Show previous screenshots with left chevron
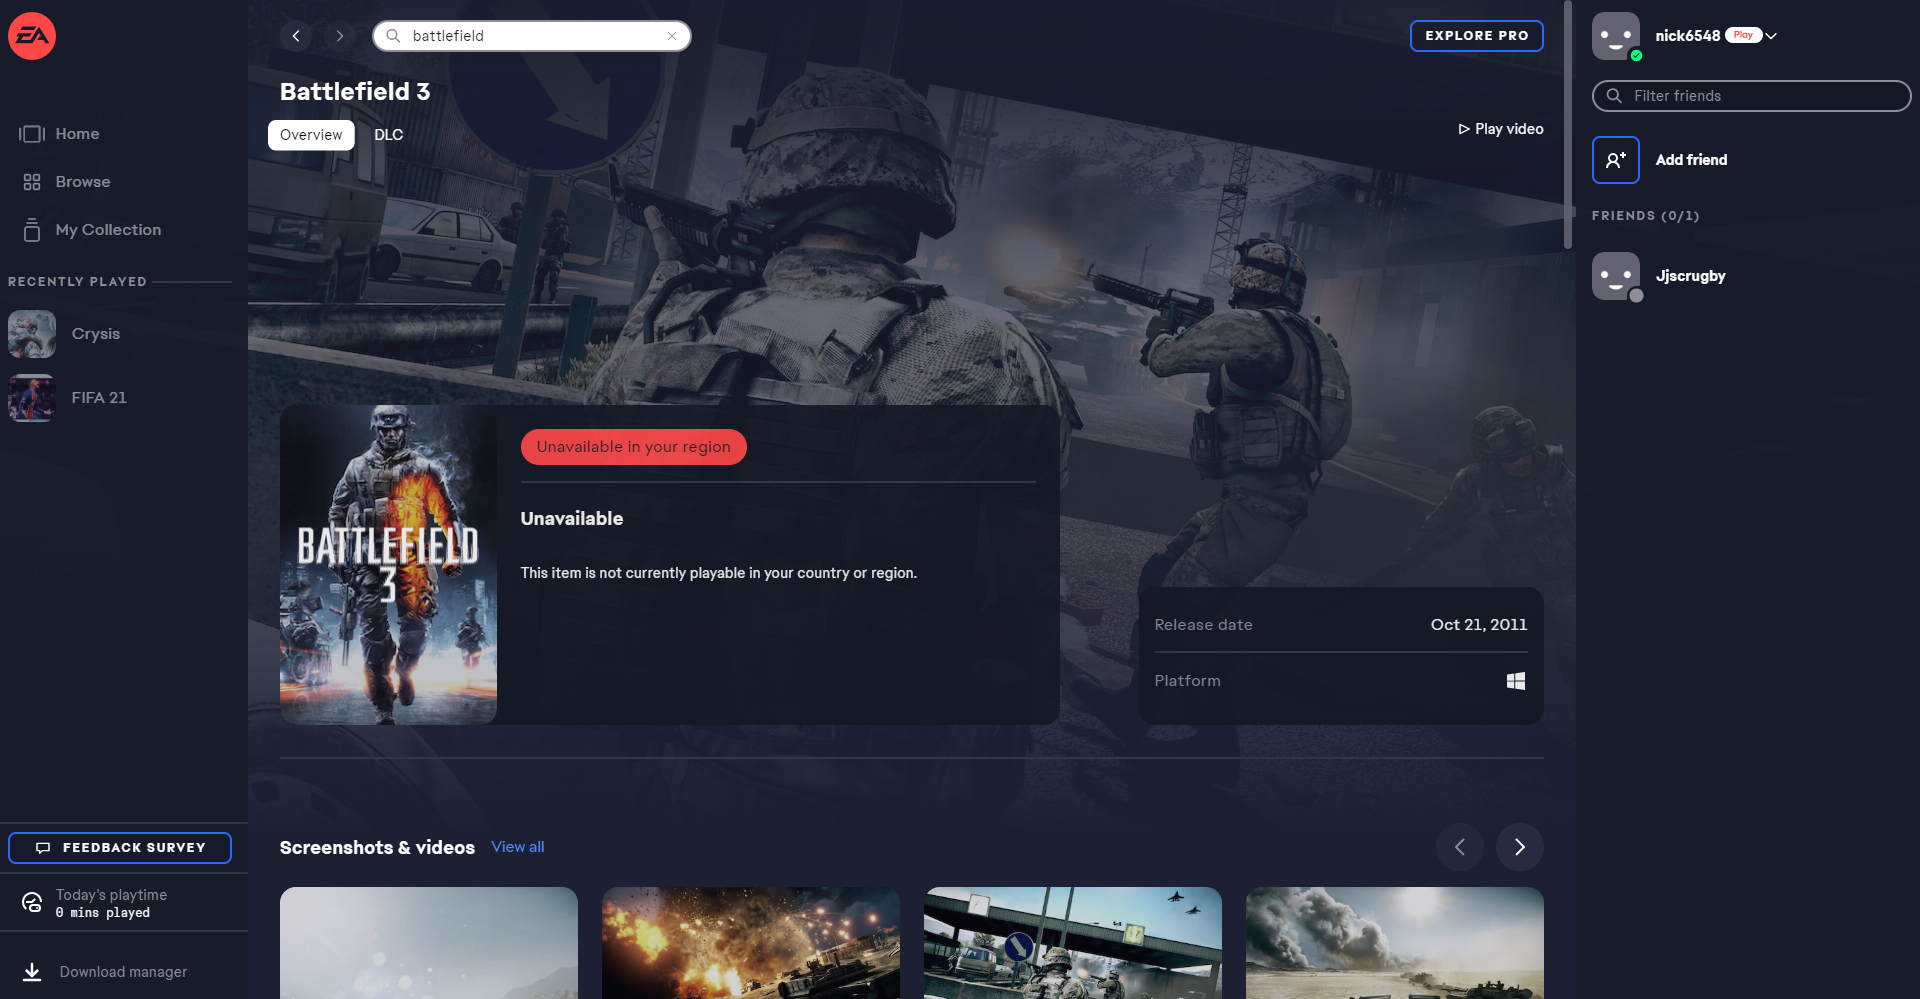 (1459, 847)
